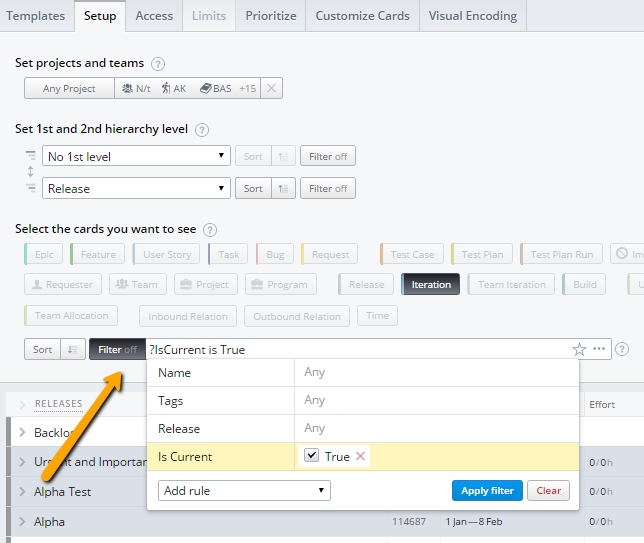Click the cards Filter off button
The width and height of the screenshot is (644, 543).
[x=117, y=349]
